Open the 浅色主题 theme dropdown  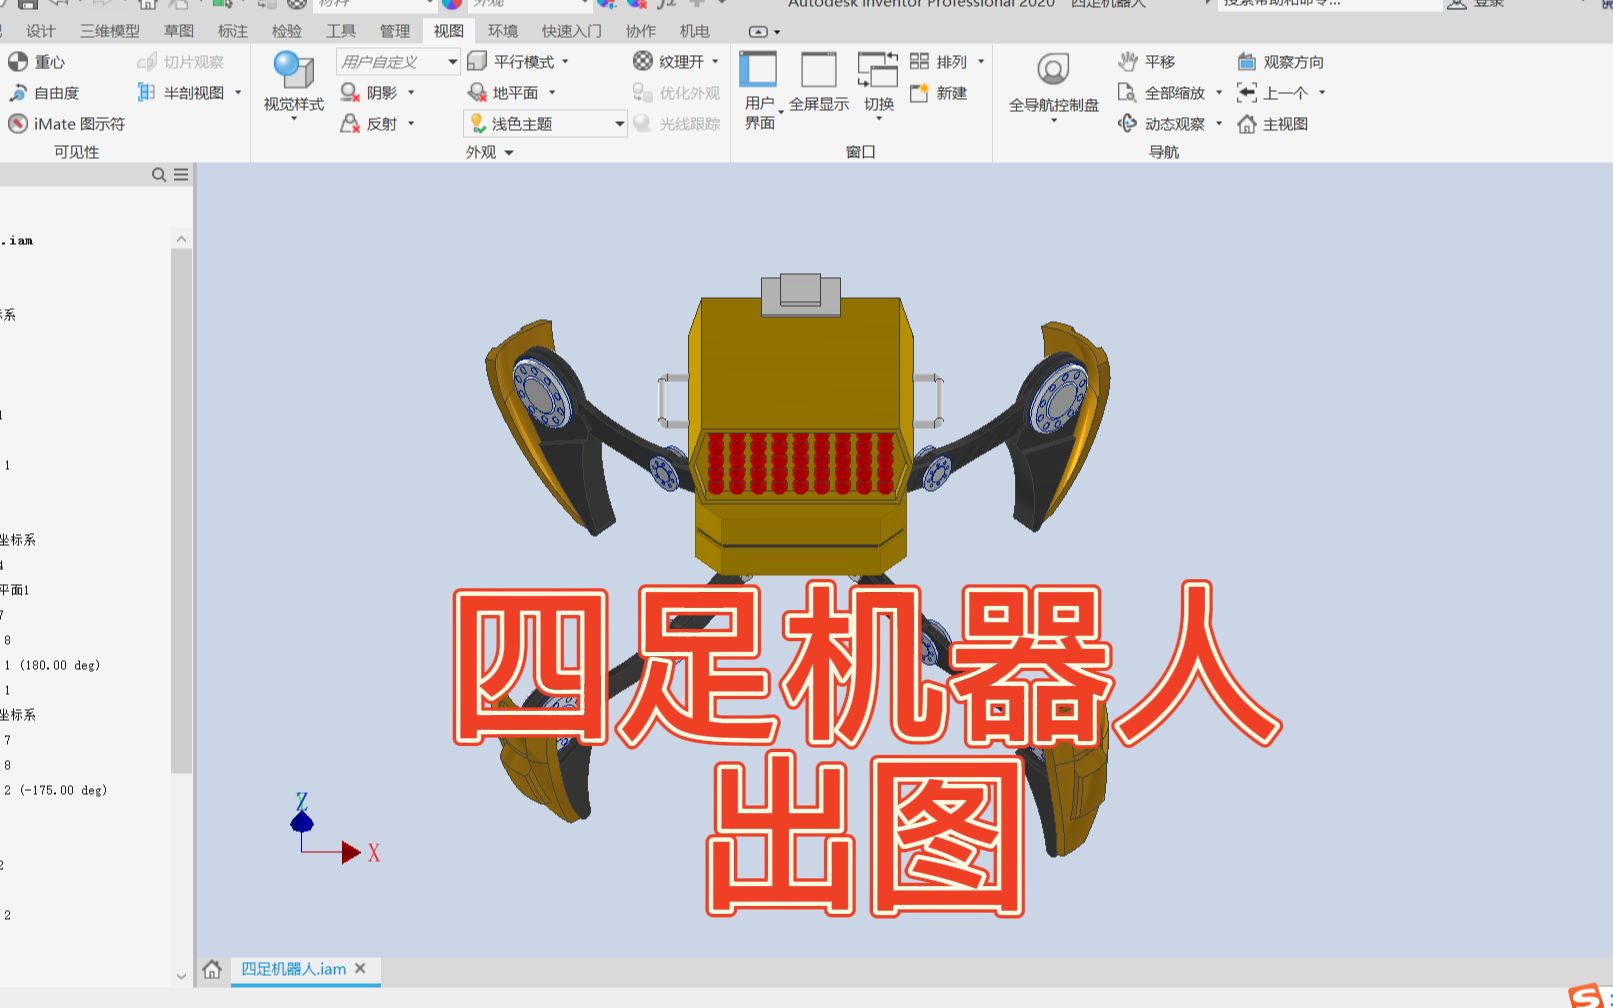pos(619,123)
